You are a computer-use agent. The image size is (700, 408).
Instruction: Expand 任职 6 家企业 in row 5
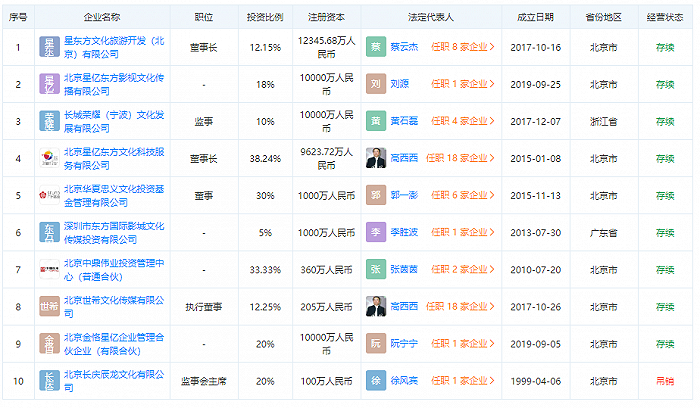(x=463, y=195)
